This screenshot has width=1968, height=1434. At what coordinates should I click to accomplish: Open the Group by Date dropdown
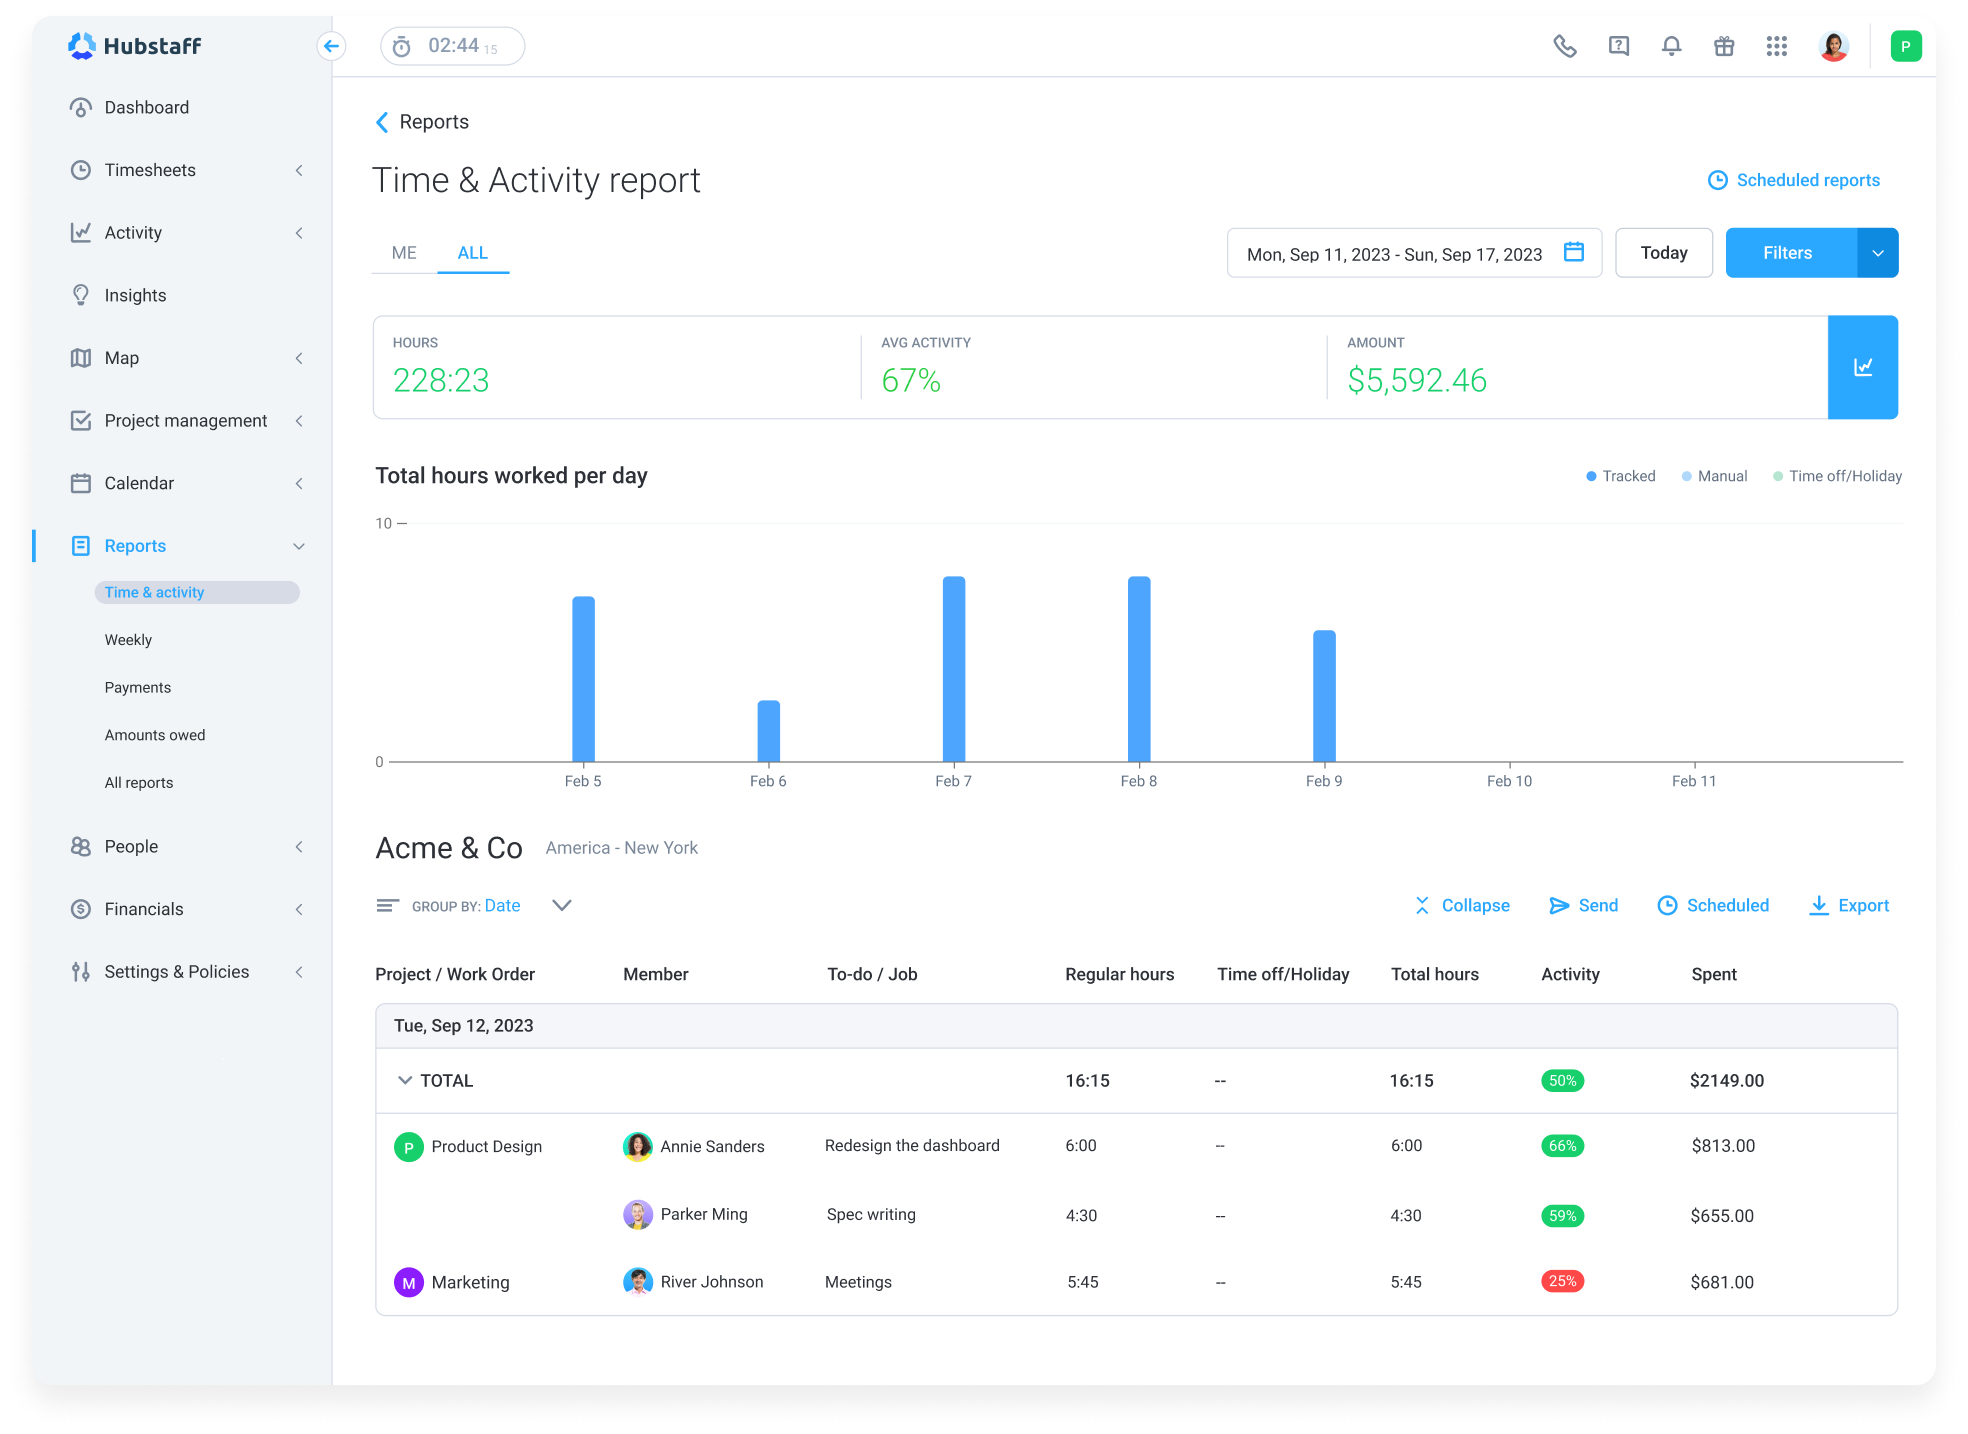(x=502, y=905)
